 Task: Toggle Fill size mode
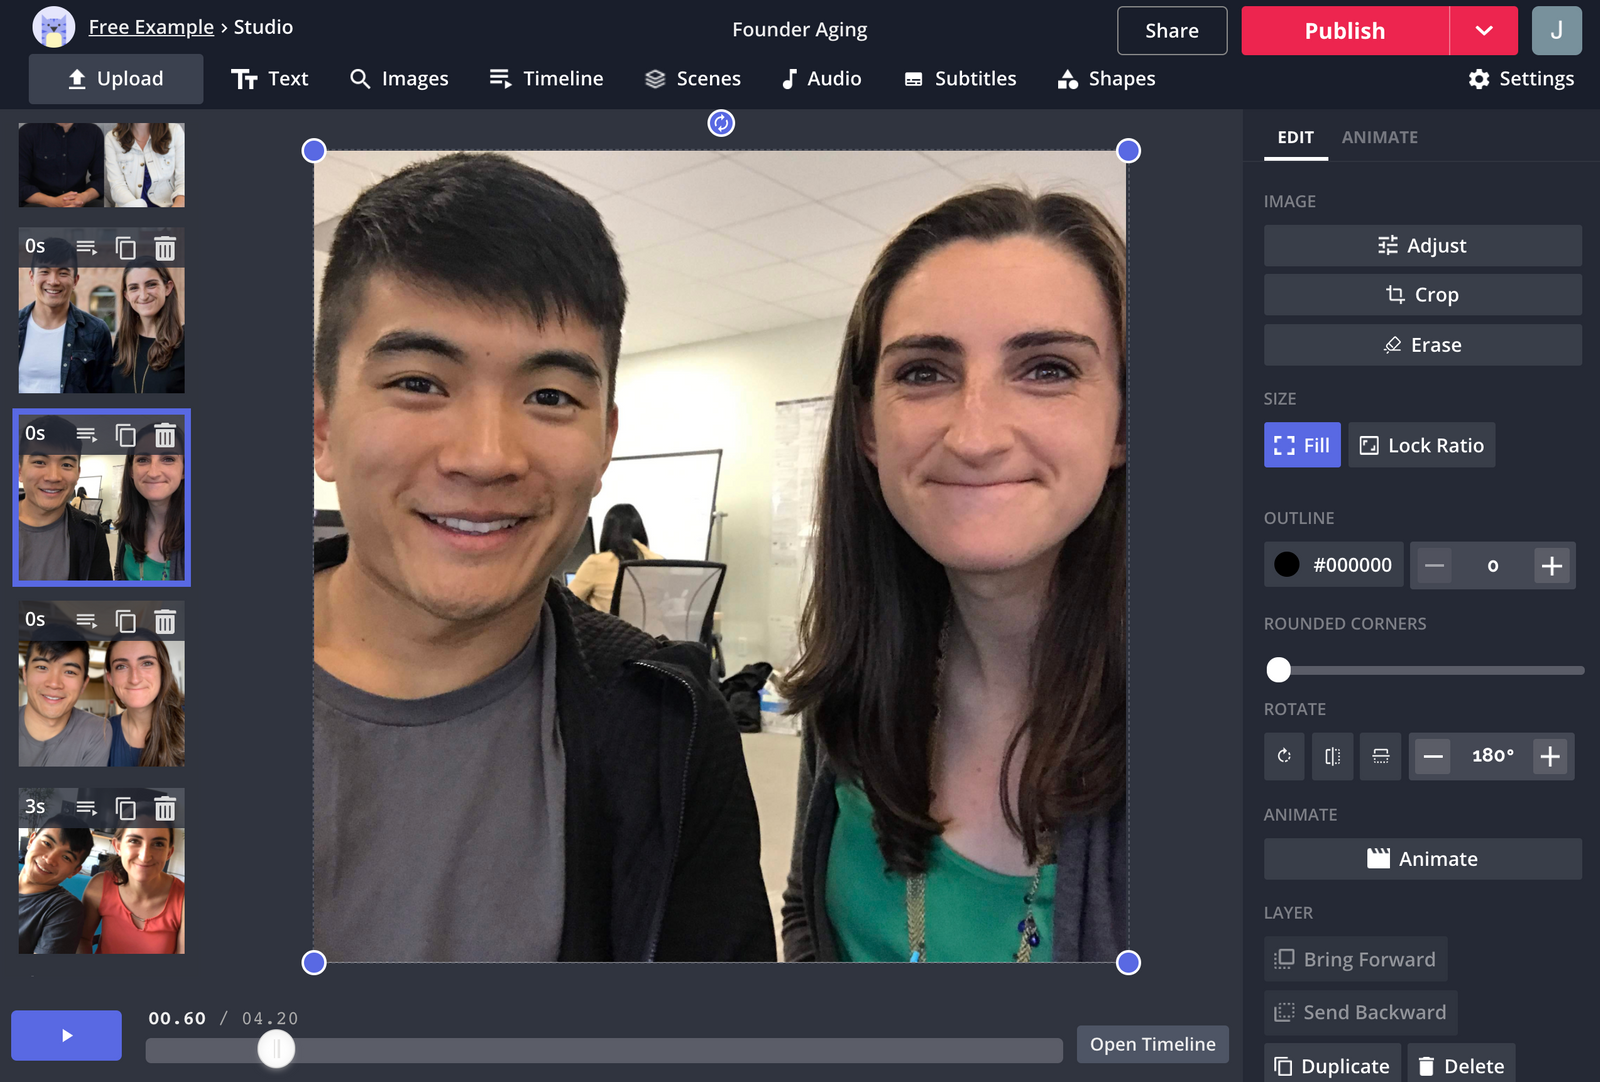coord(1301,445)
